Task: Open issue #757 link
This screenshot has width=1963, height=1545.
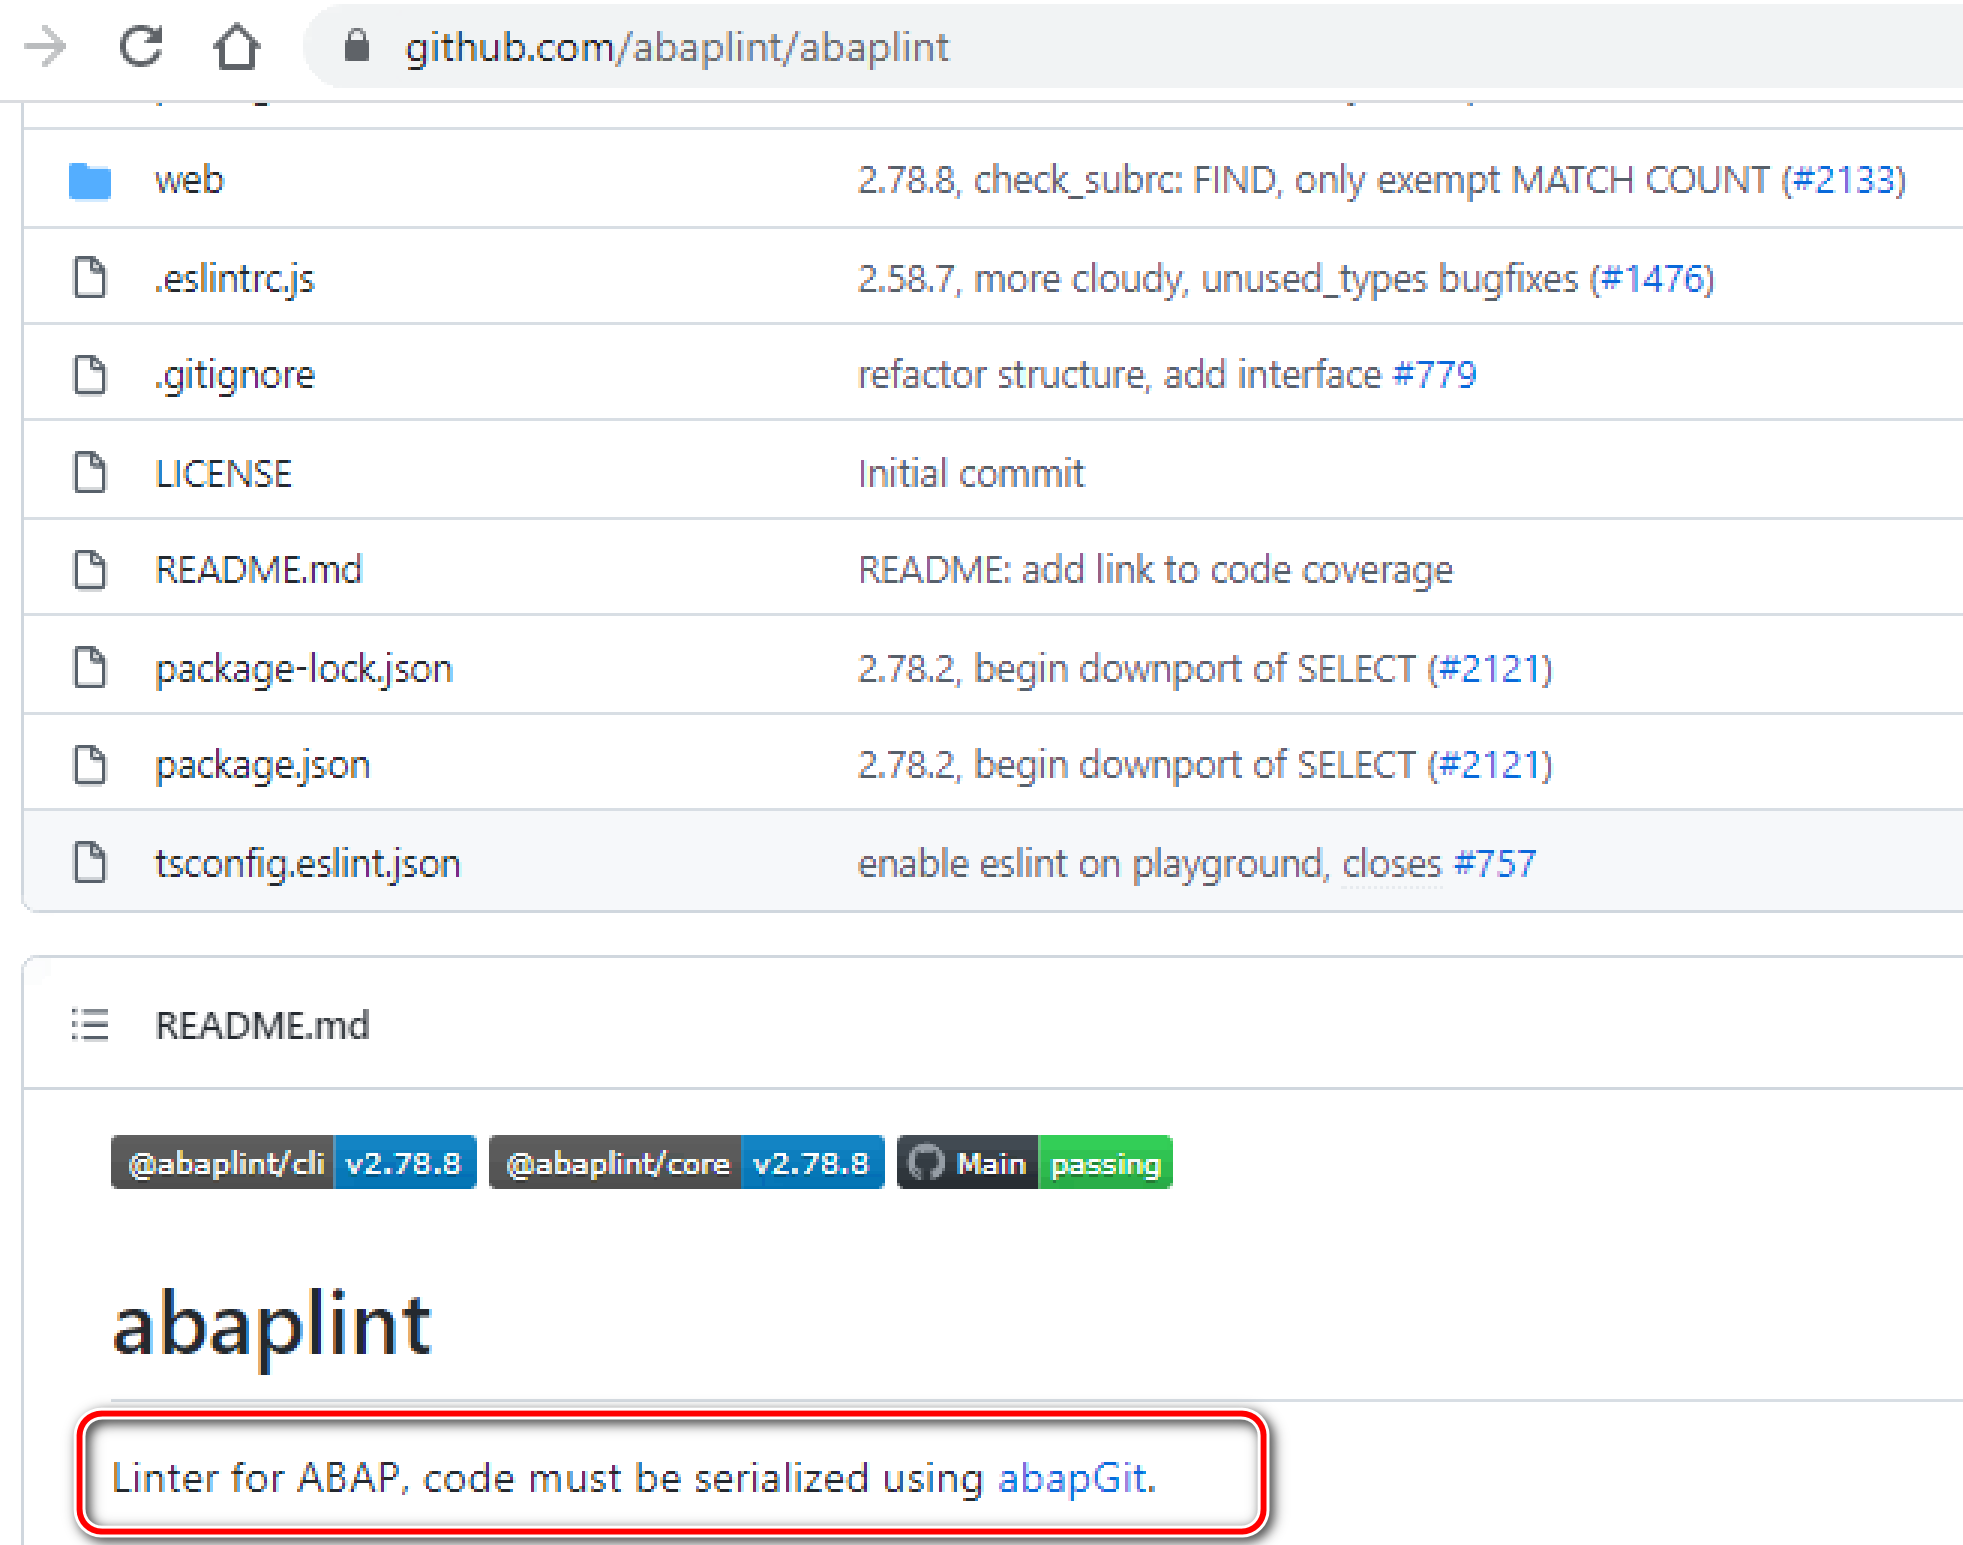Action: (x=1495, y=863)
